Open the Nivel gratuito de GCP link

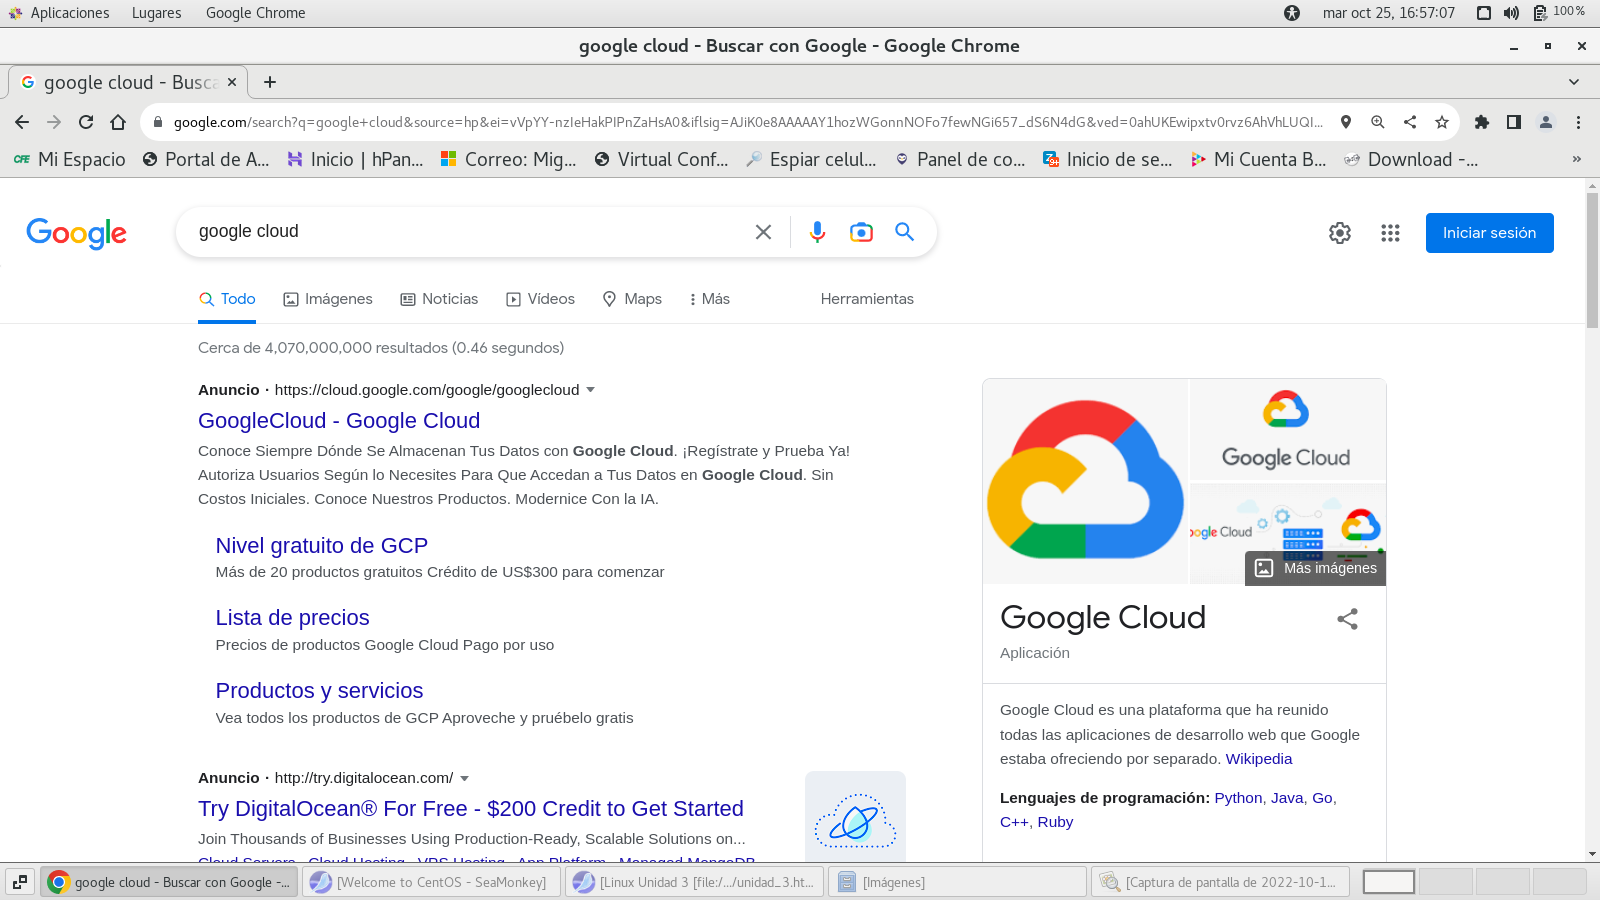tap(321, 546)
